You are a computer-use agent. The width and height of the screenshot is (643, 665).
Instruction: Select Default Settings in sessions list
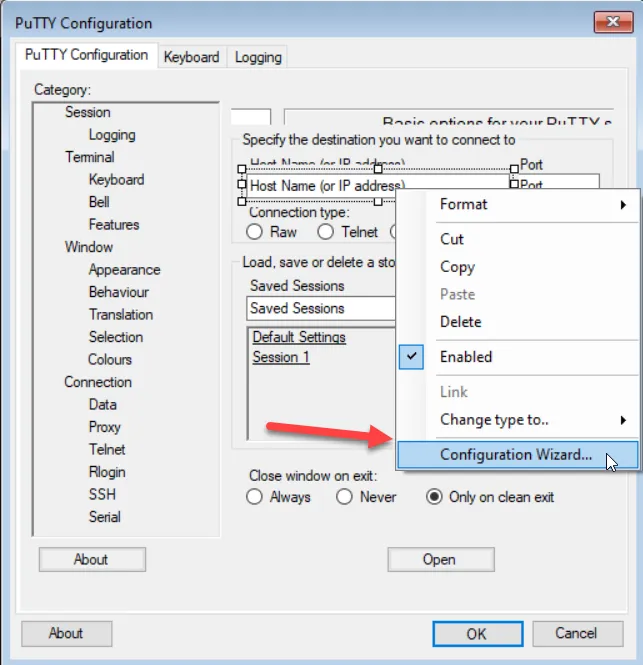pyautogui.click(x=299, y=337)
